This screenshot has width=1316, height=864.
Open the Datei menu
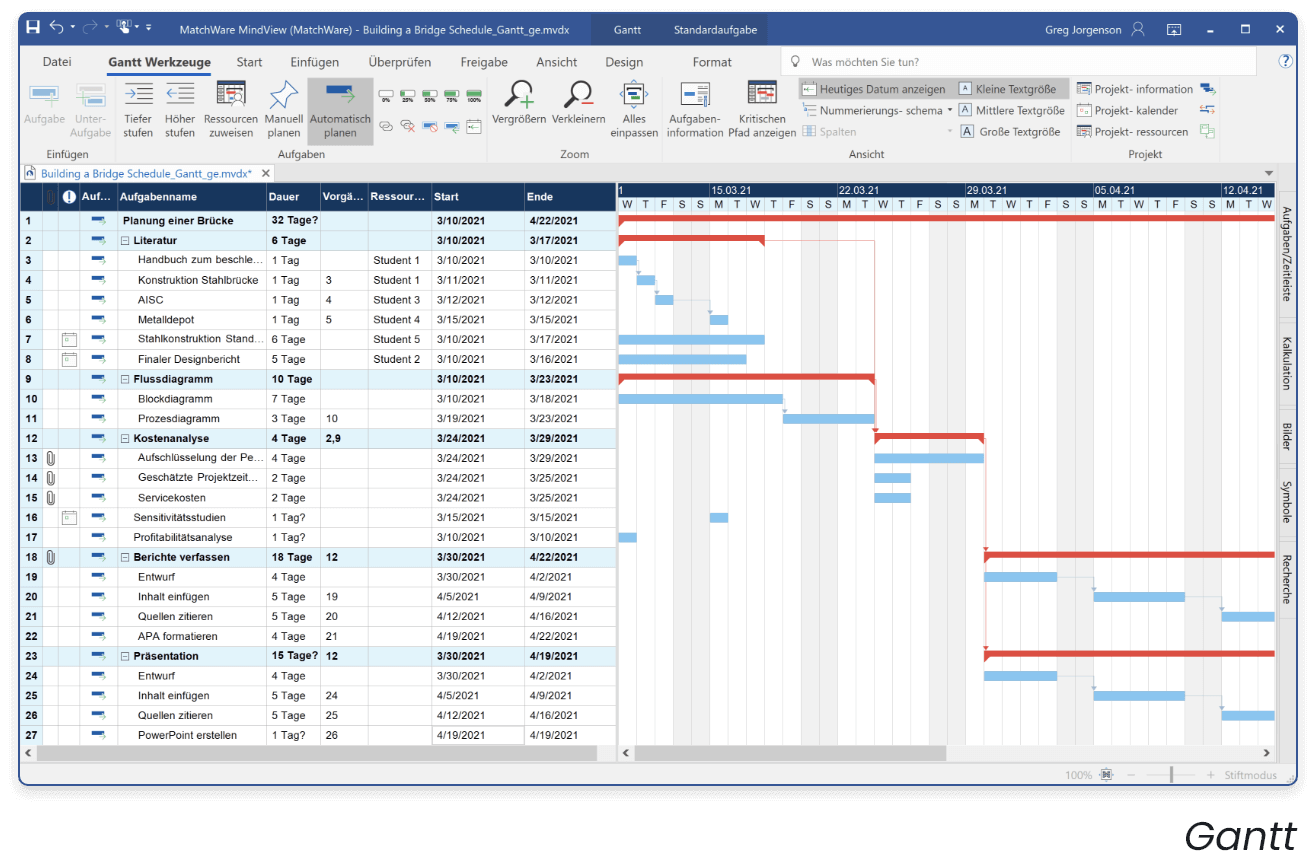(57, 62)
